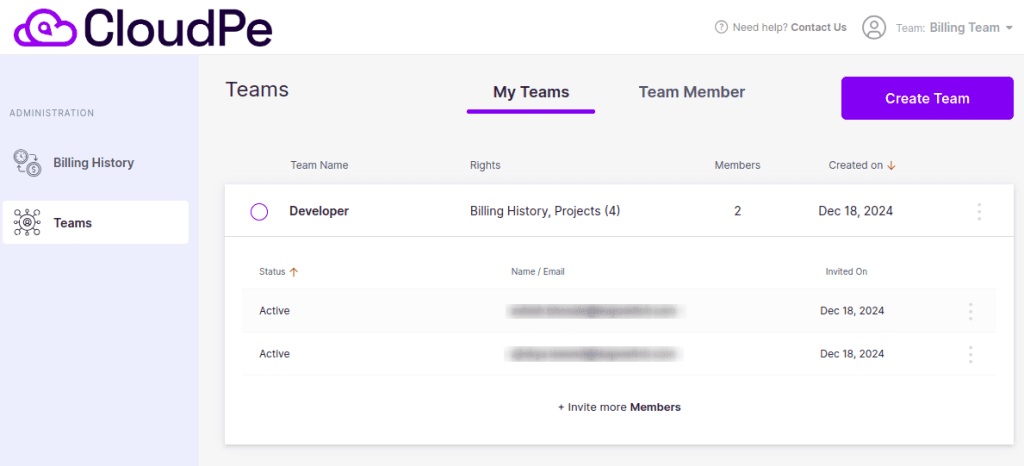Open three-dot menu for first active member
This screenshot has height=466, width=1024.
click(x=970, y=311)
